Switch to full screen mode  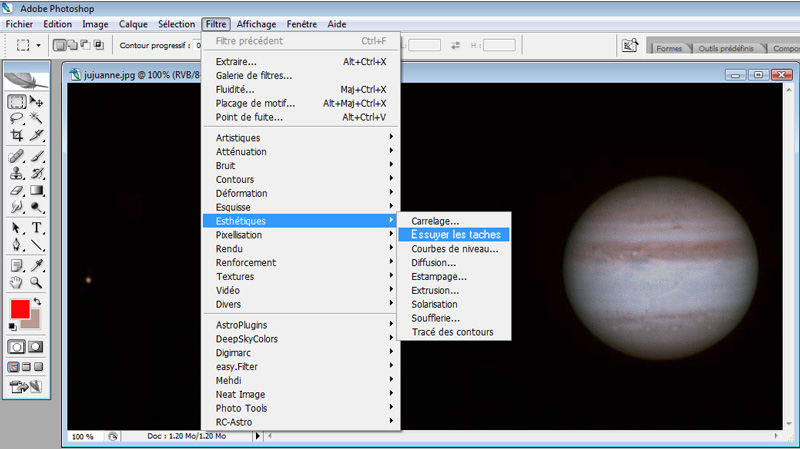(38, 367)
